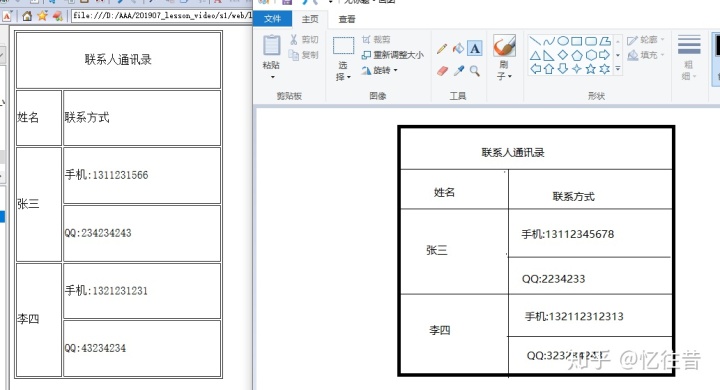Choose the five-point star shape
Image resolution: width=720 pixels, height=390 pixels.
591,69
